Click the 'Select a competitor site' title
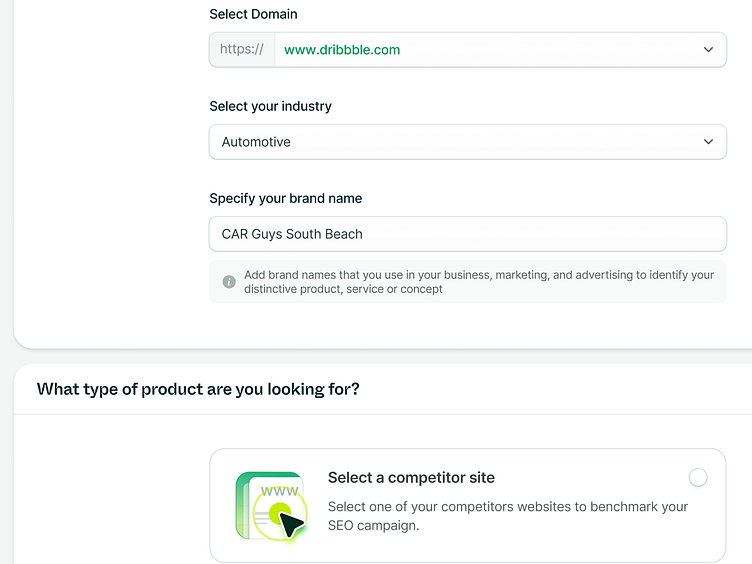The height and width of the screenshot is (564, 752). click(x=411, y=478)
